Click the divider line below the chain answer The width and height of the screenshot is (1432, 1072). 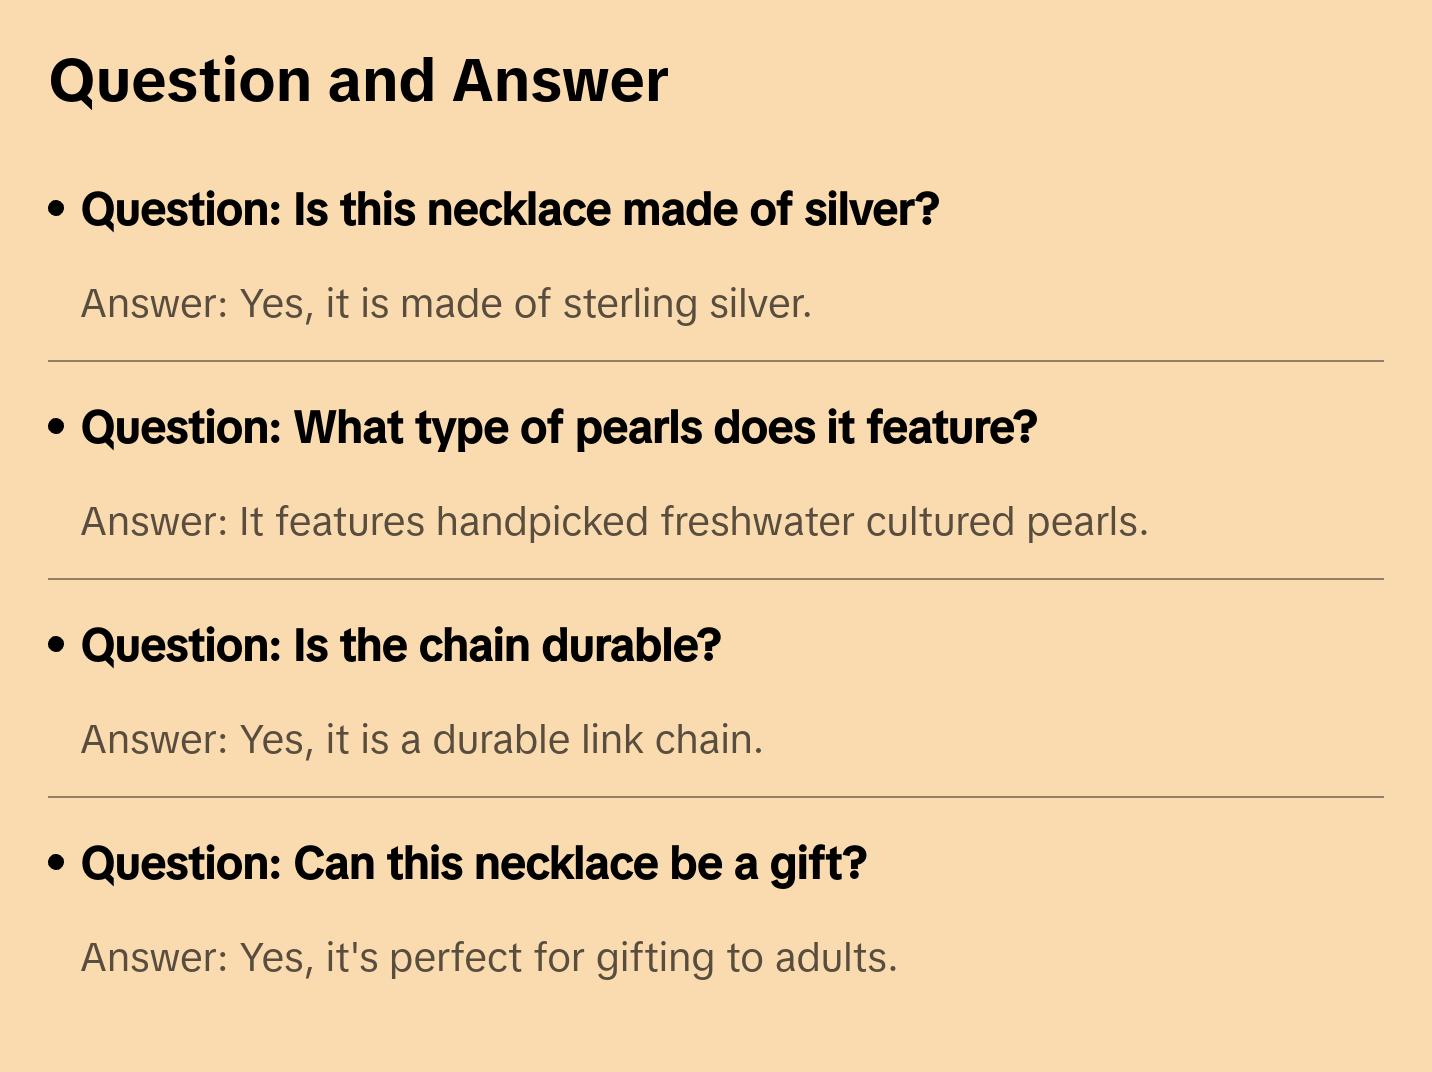[x=716, y=797]
